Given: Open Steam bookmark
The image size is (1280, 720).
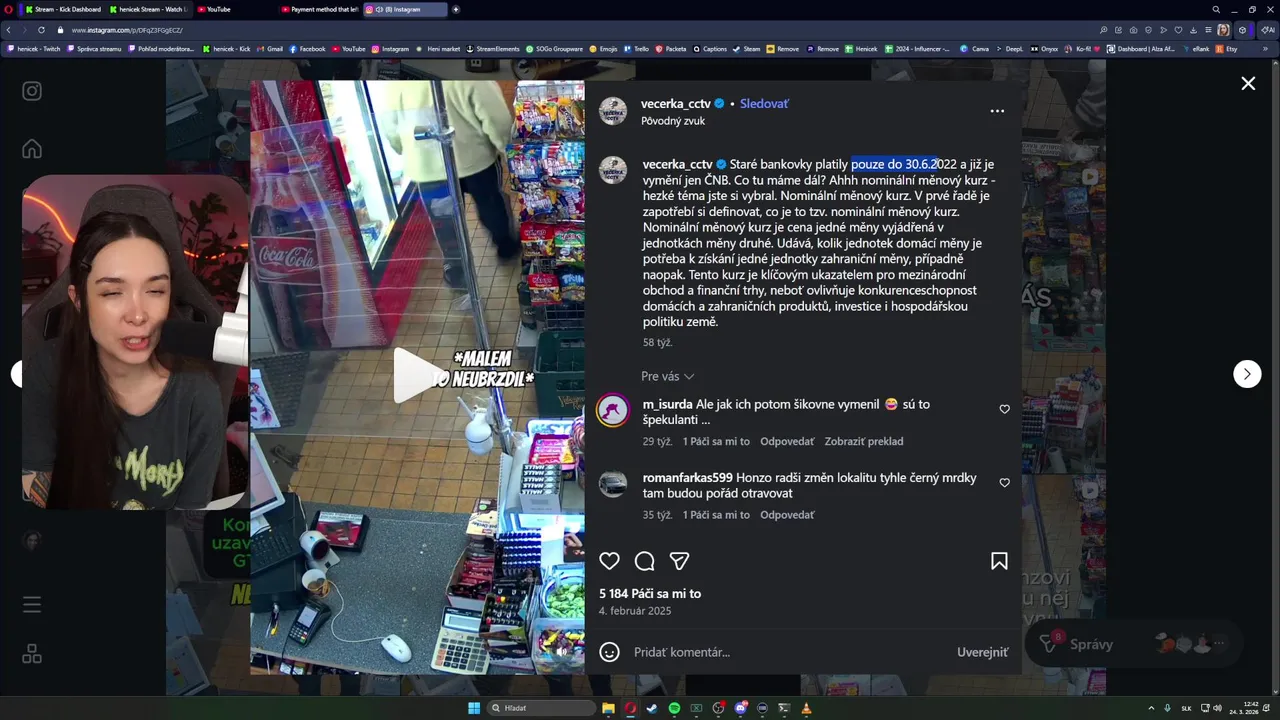Looking at the screenshot, I should [747, 48].
